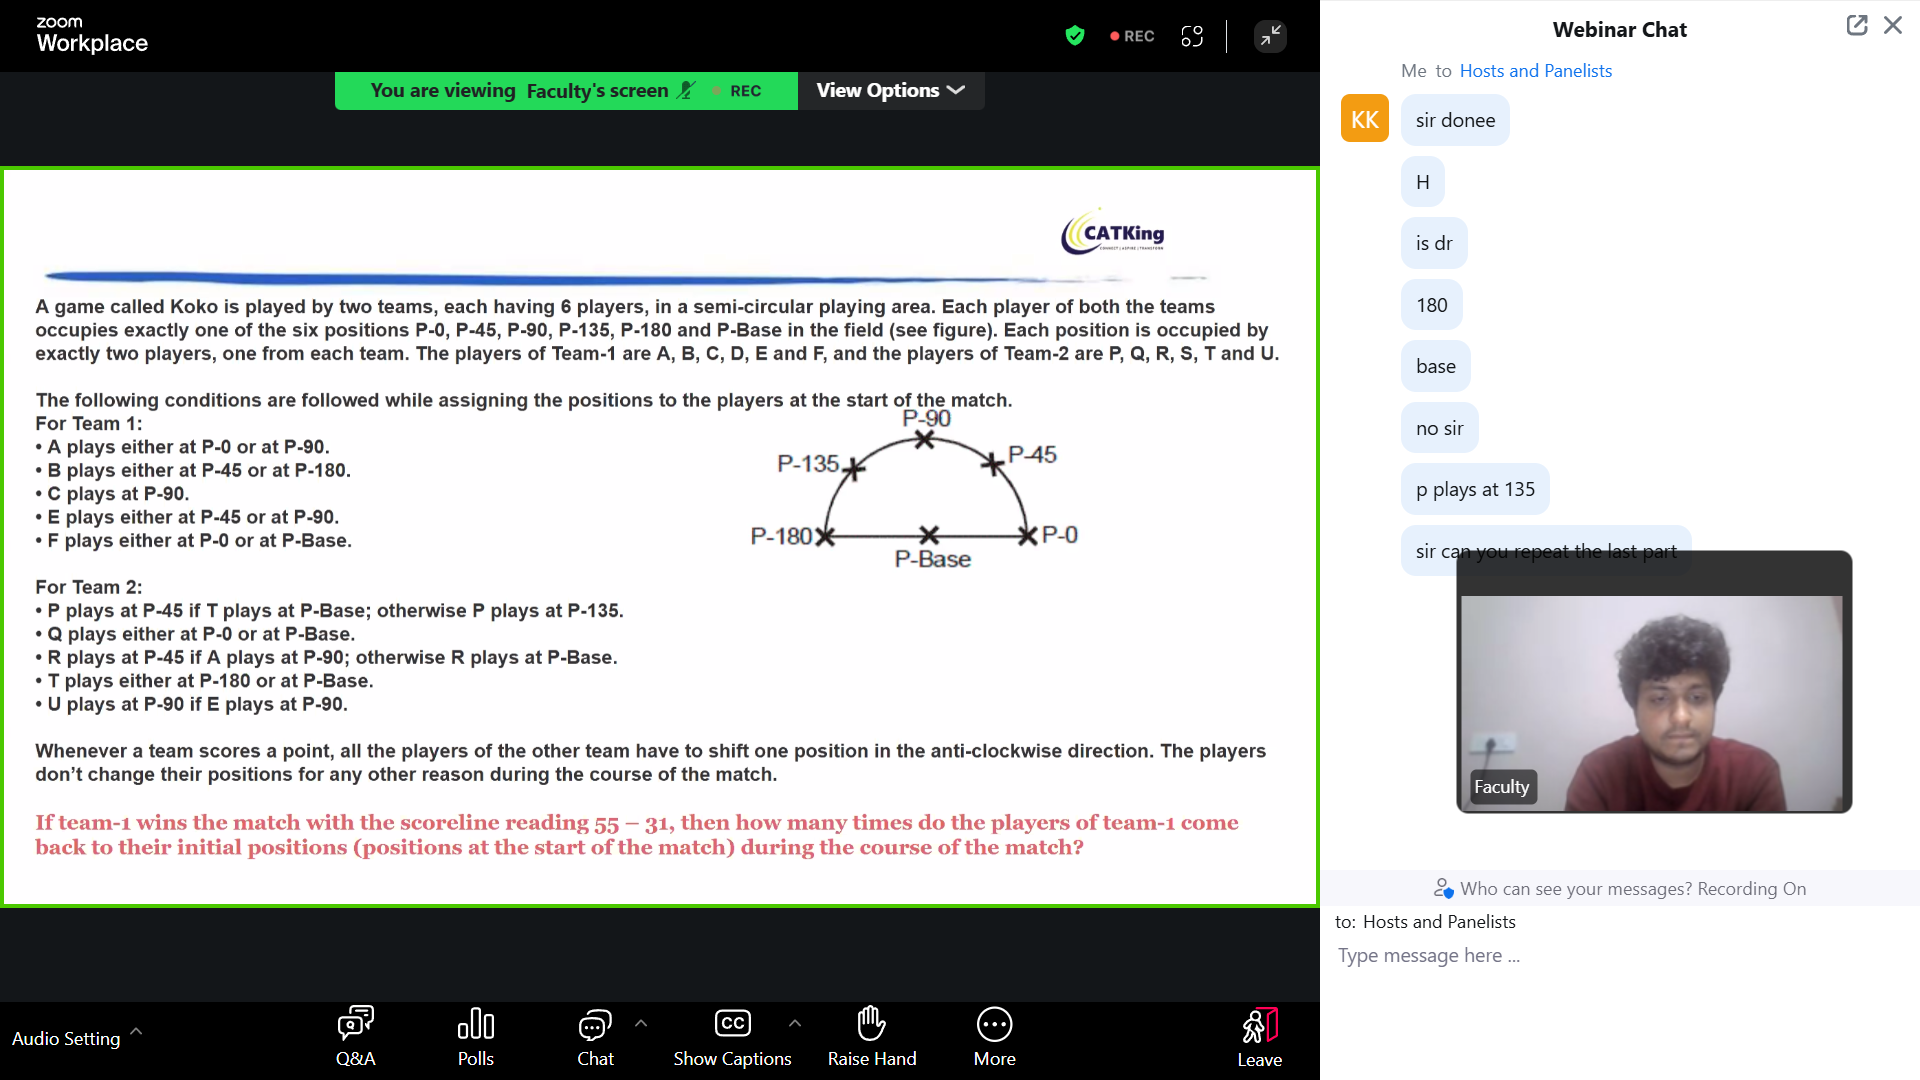Viewport: 1920px width, 1080px height.
Task: Open the Polls panel
Action: pos(475,1037)
